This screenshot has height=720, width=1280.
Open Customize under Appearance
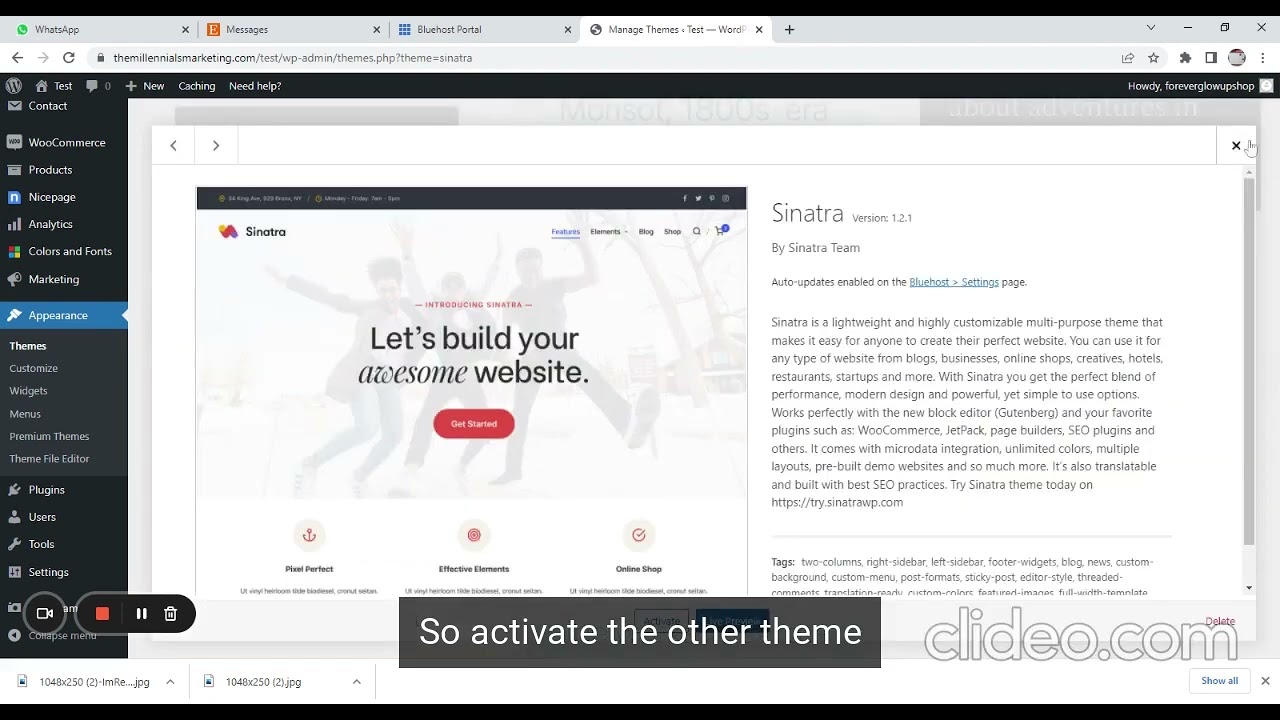point(34,368)
